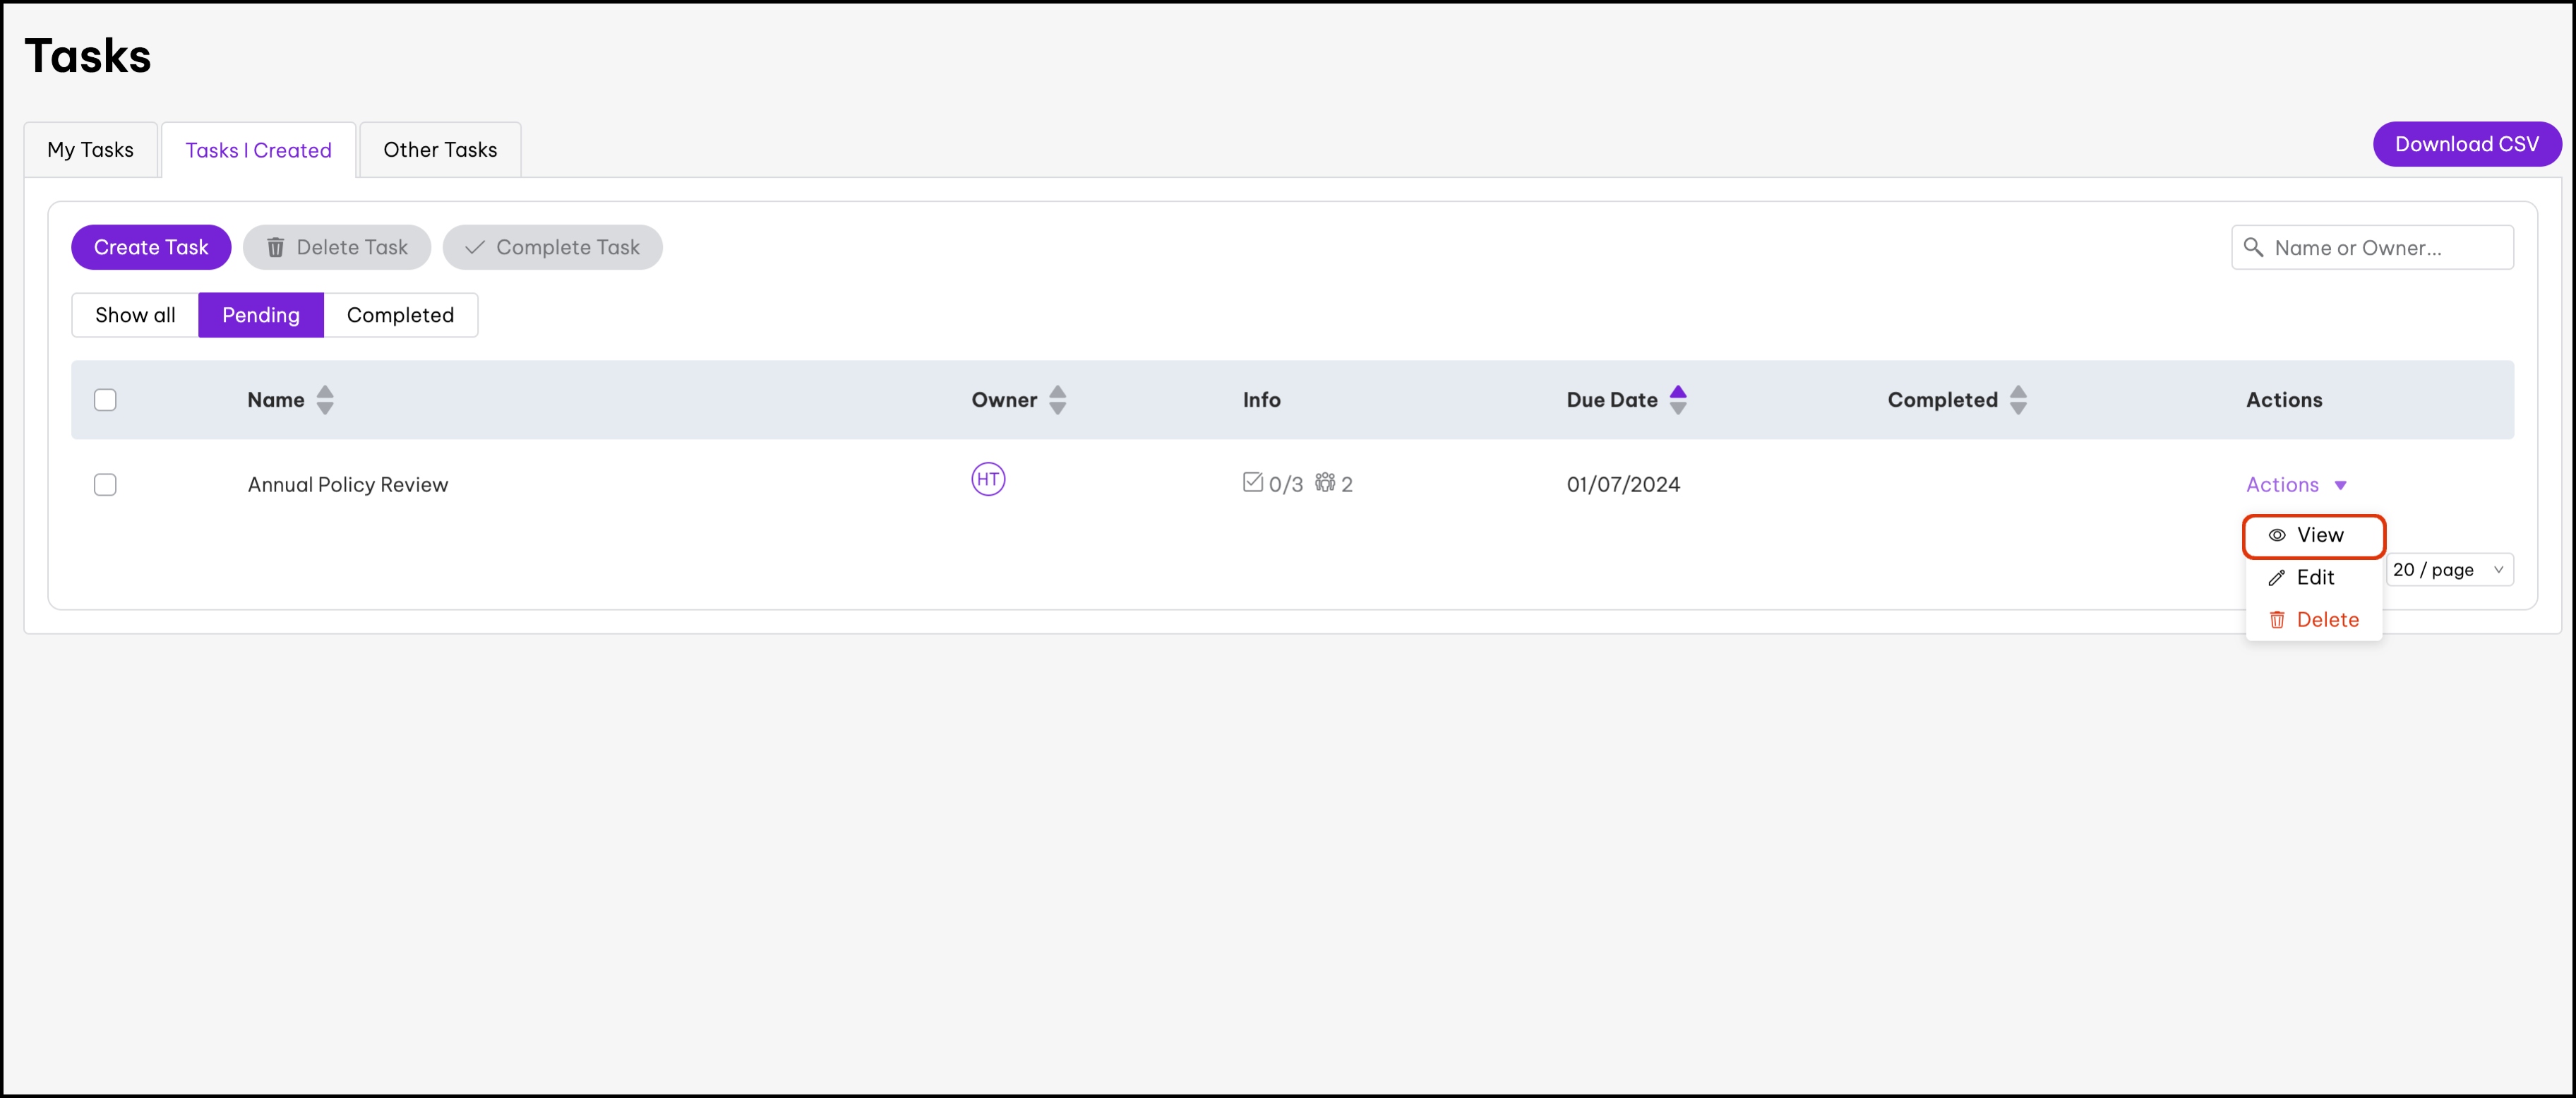The image size is (2576, 1098).
Task: Click the search magnifier icon
Action: click(x=2253, y=247)
